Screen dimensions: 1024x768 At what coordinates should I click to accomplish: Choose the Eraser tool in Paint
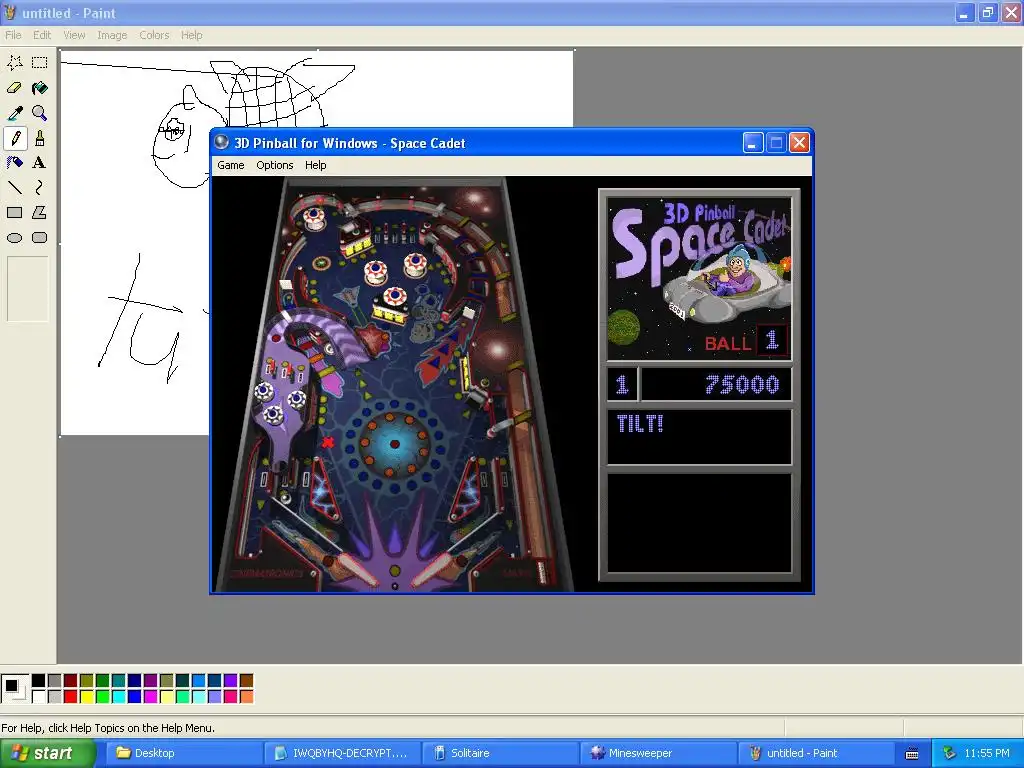coord(14,88)
